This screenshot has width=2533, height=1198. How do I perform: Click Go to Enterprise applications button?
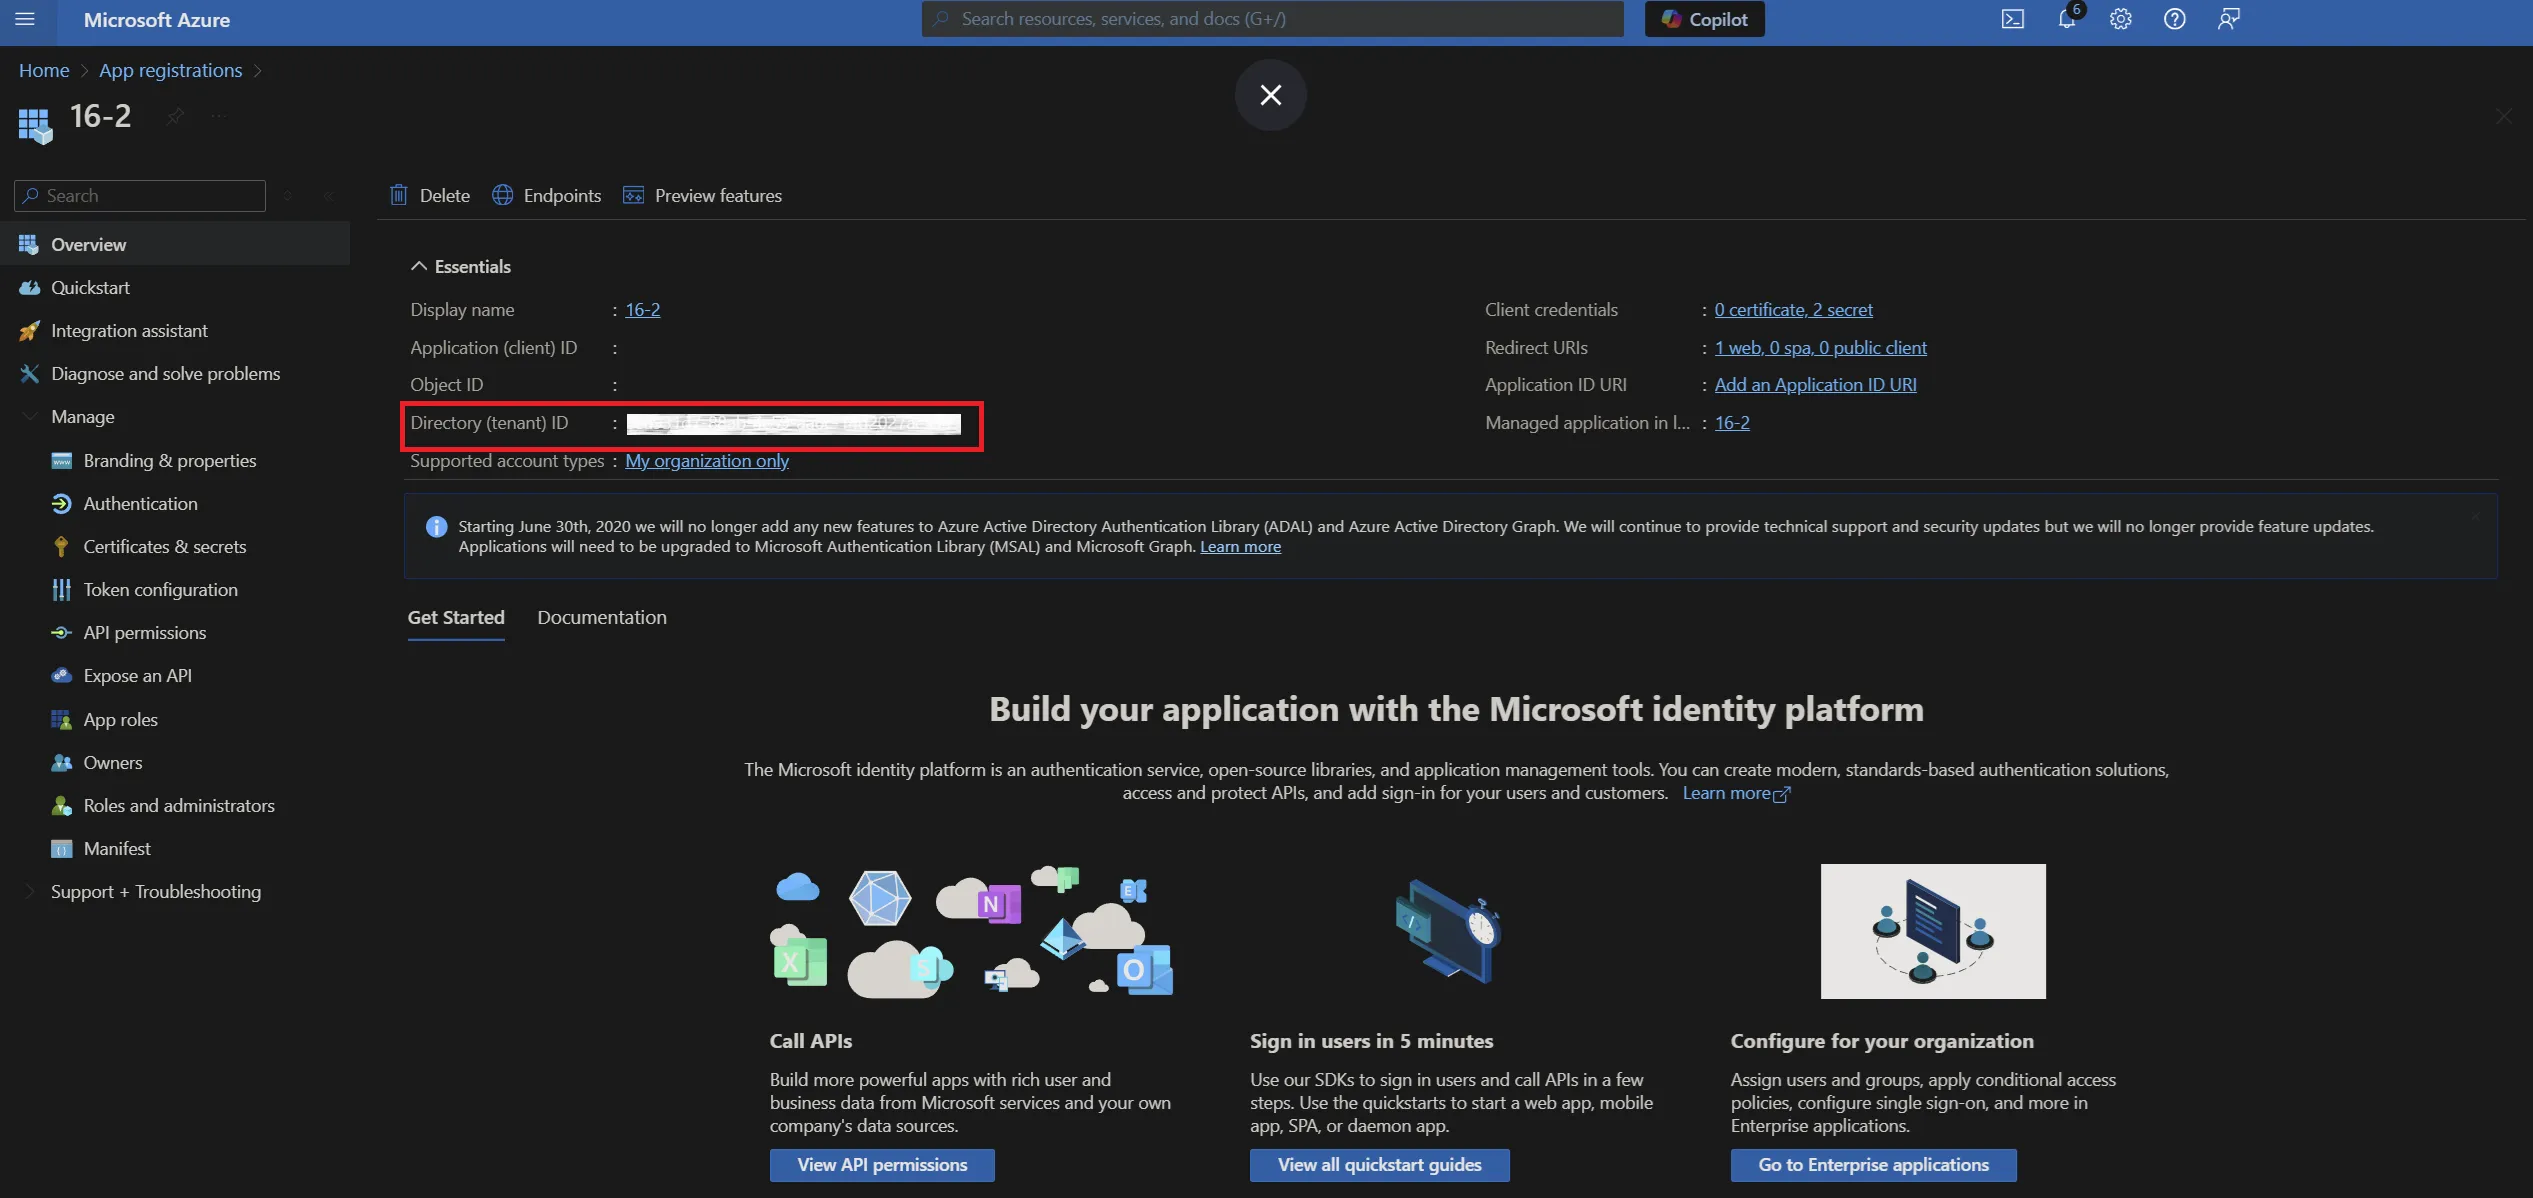coord(1873,1165)
